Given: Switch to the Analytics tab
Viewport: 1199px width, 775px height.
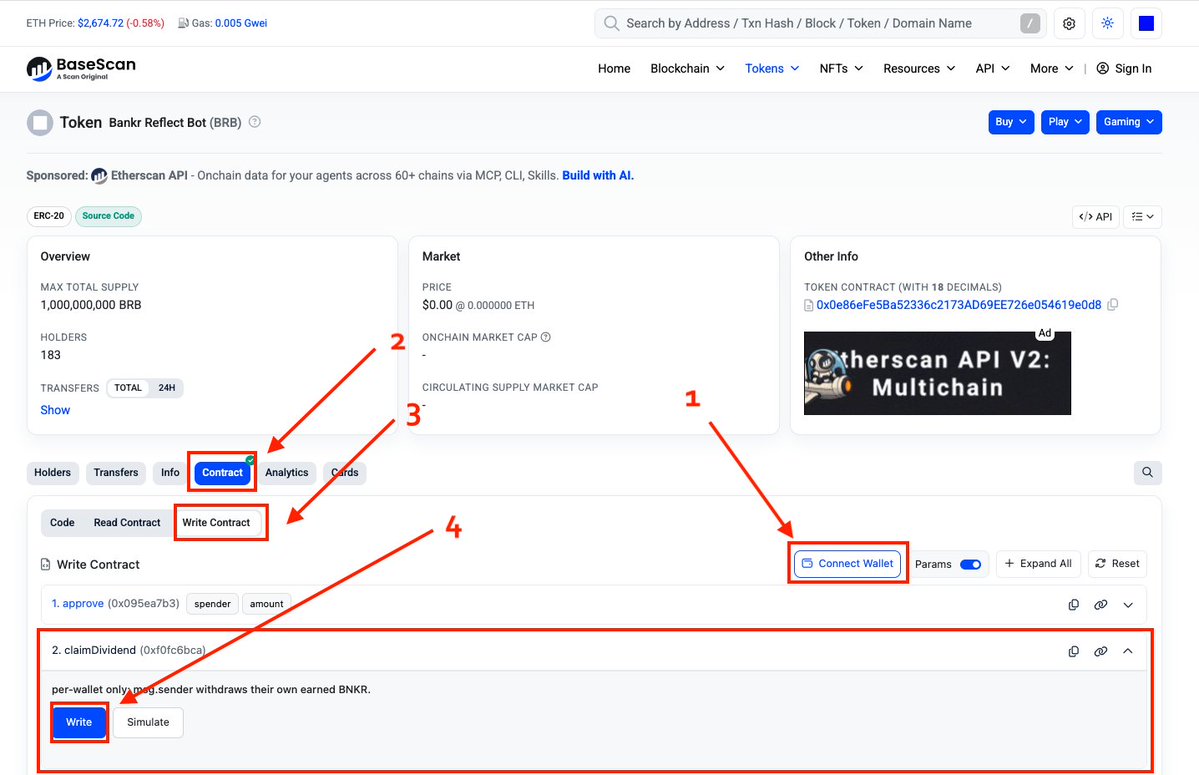Looking at the screenshot, I should point(287,473).
